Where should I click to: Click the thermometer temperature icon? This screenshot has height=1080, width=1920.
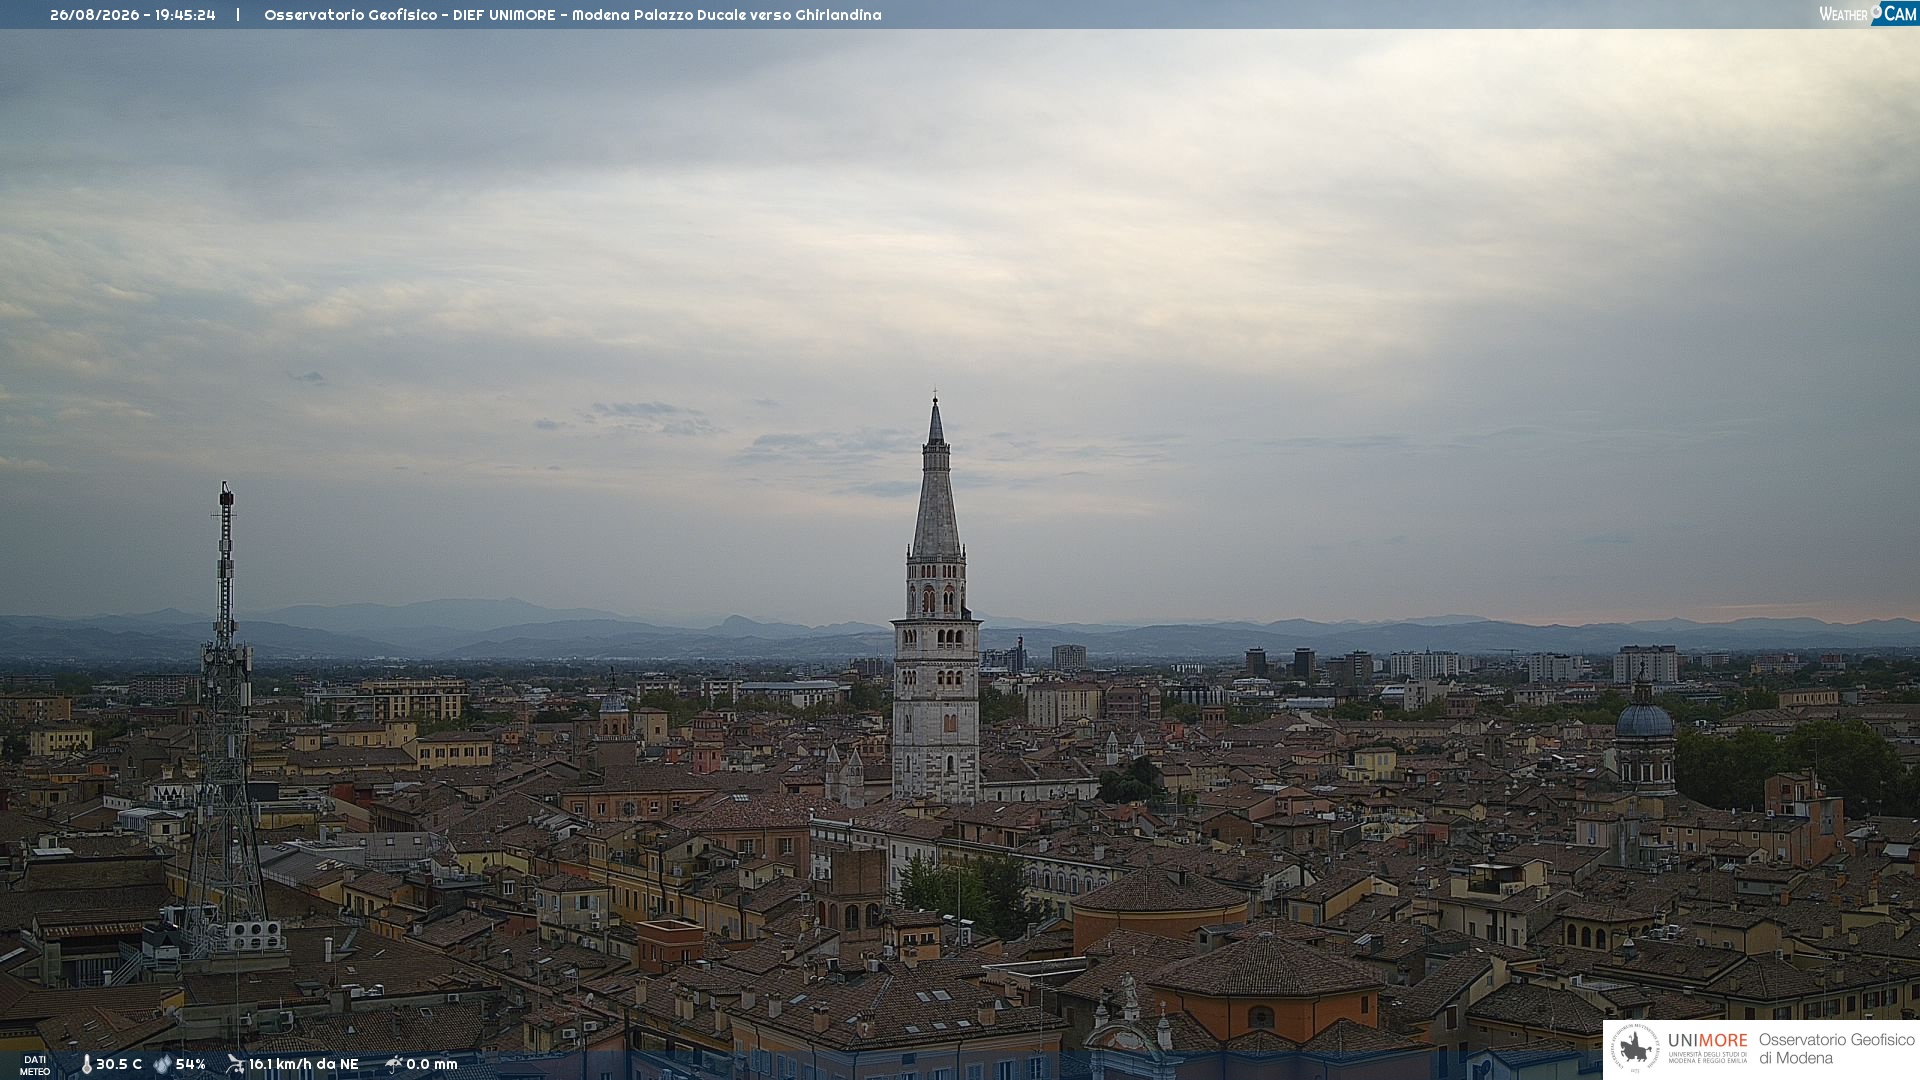pyautogui.click(x=87, y=1064)
